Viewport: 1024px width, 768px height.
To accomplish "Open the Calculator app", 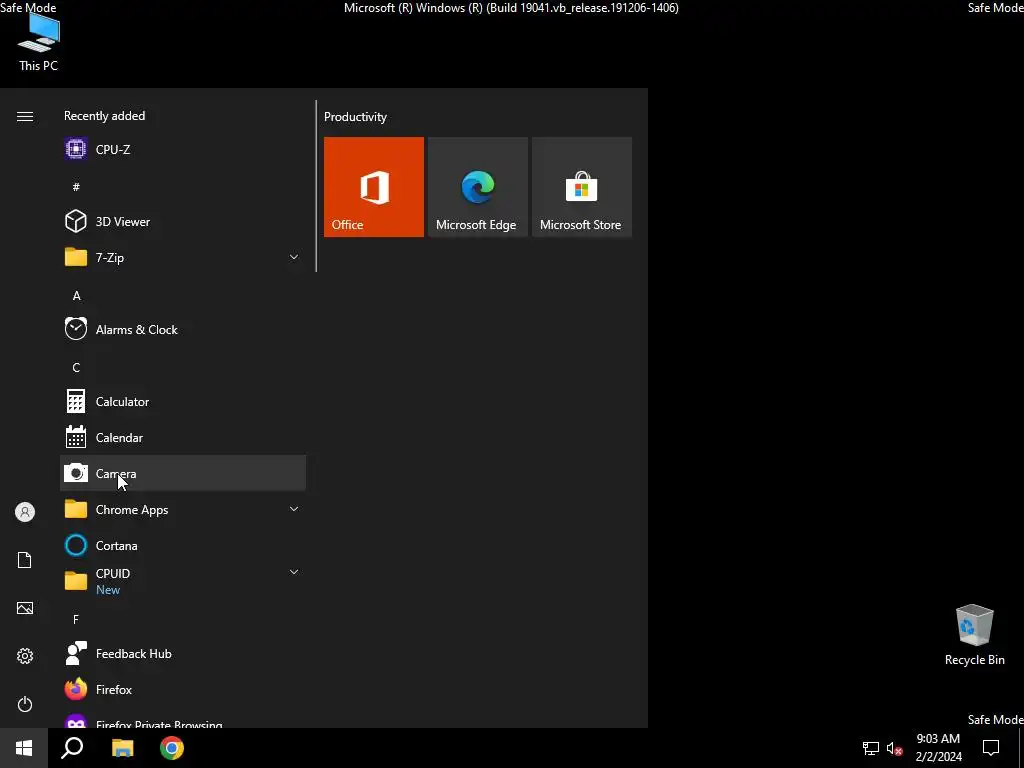I will [x=183, y=402].
